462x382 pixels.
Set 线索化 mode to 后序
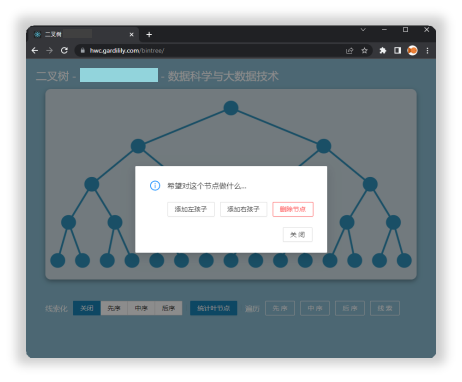click(x=168, y=308)
